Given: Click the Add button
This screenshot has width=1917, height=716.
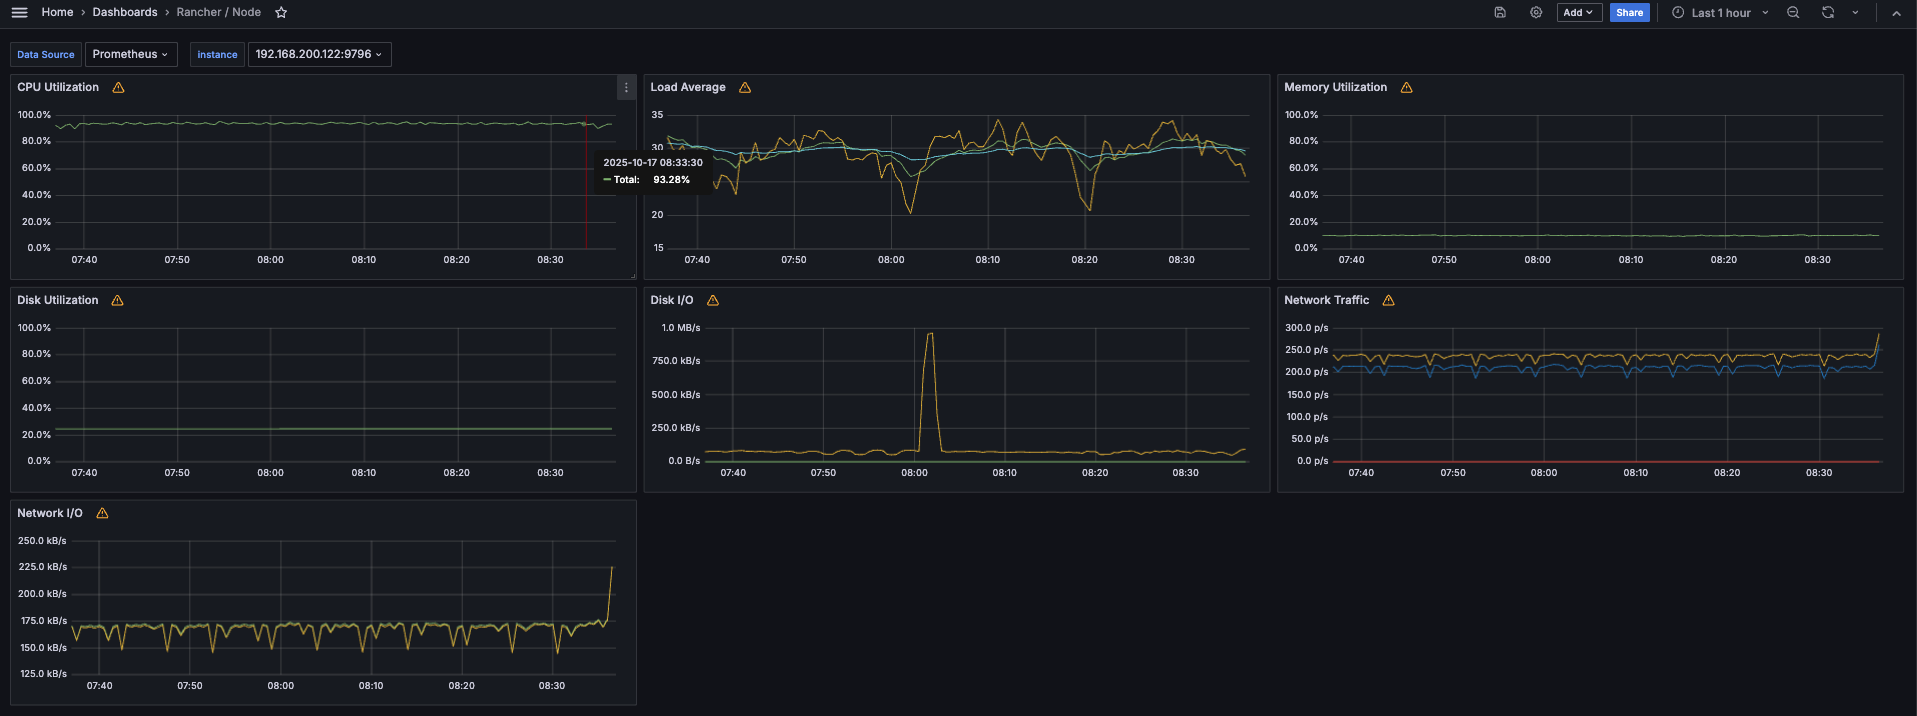Looking at the screenshot, I should point(1578,13).
